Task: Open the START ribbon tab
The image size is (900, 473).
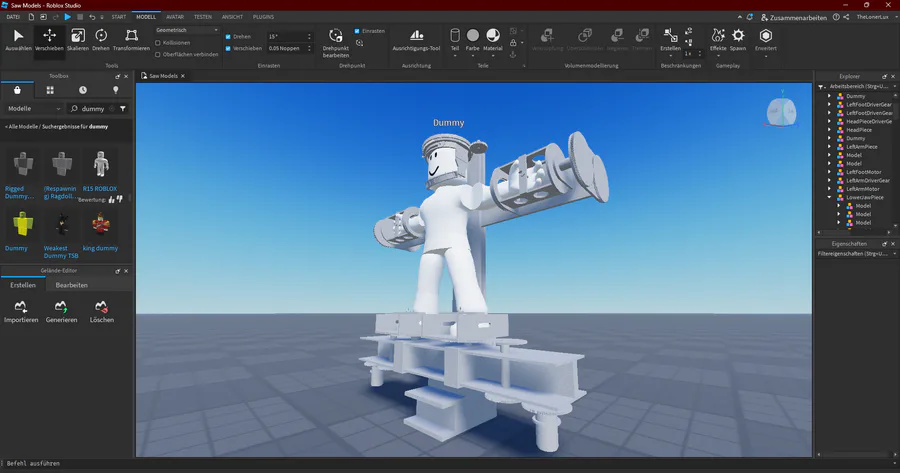Action: (119, 17)
